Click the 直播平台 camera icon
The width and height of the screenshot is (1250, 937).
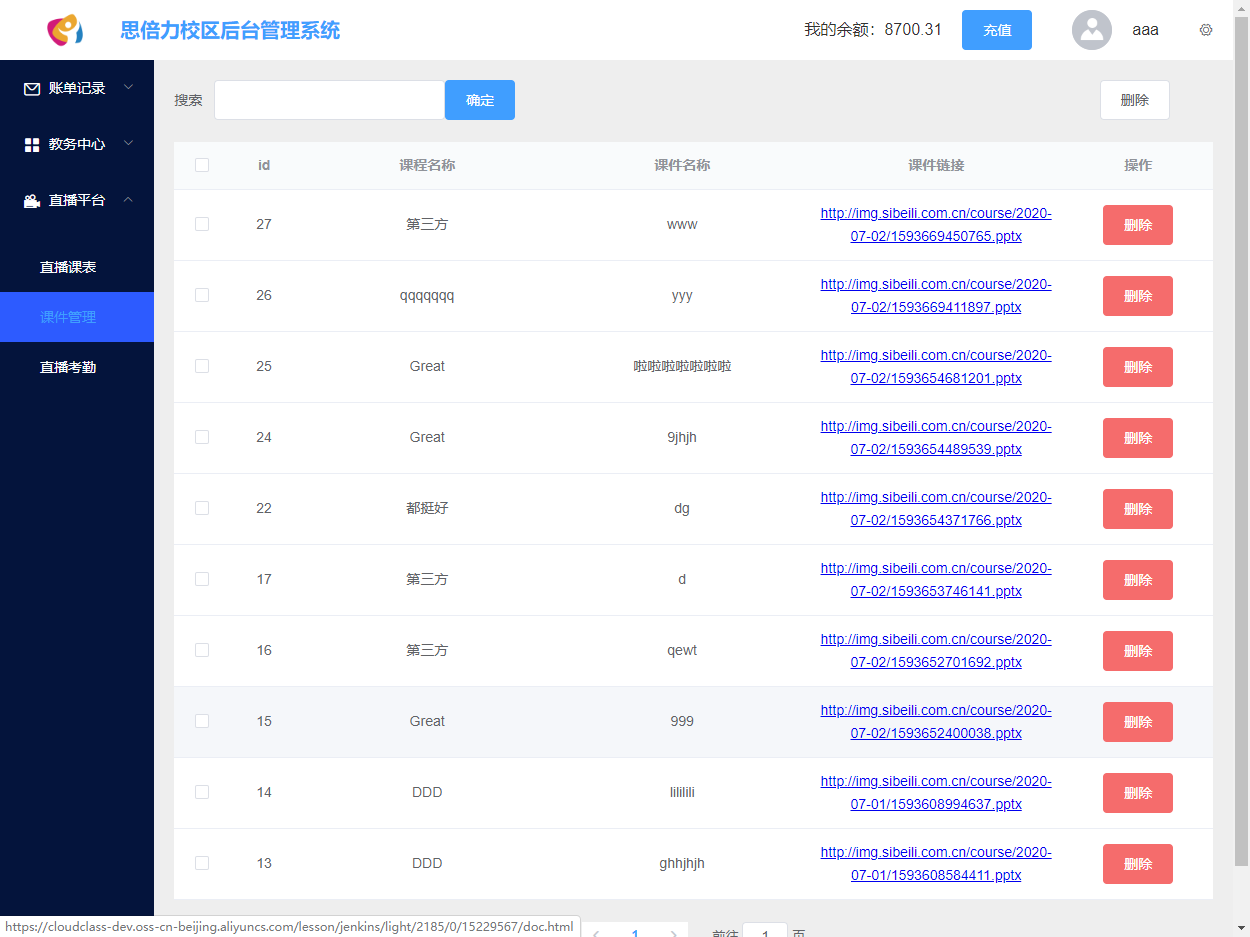(x=31, y=200)
